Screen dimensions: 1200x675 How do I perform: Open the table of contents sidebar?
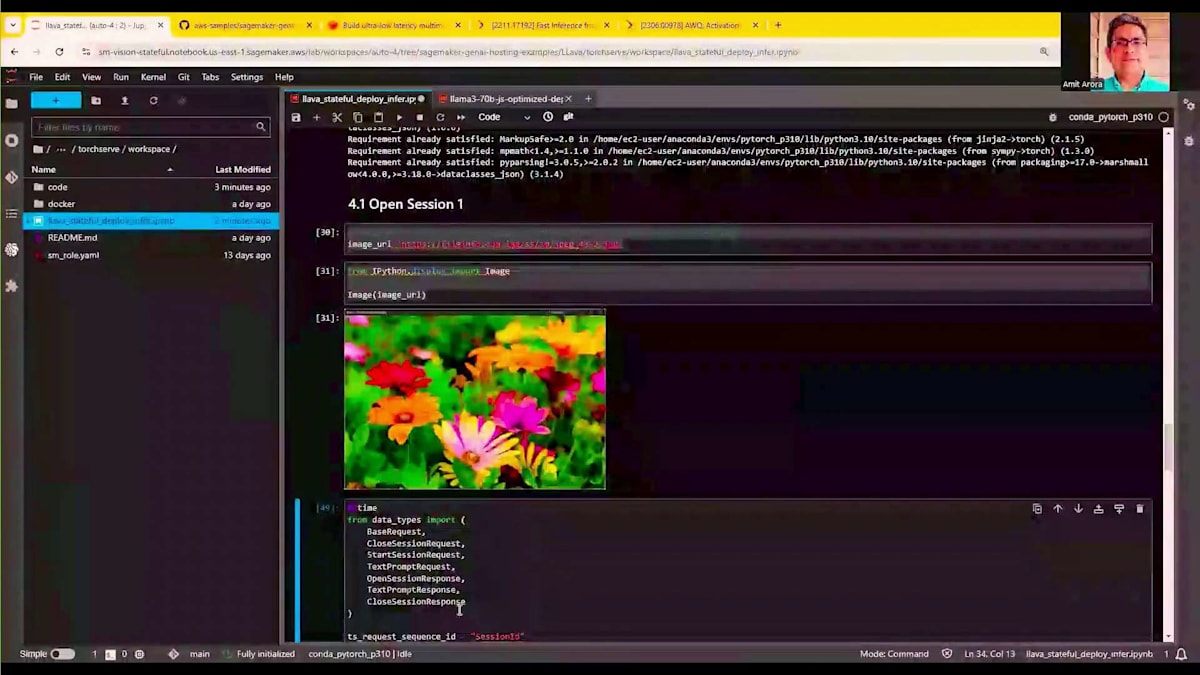(11, 213)
